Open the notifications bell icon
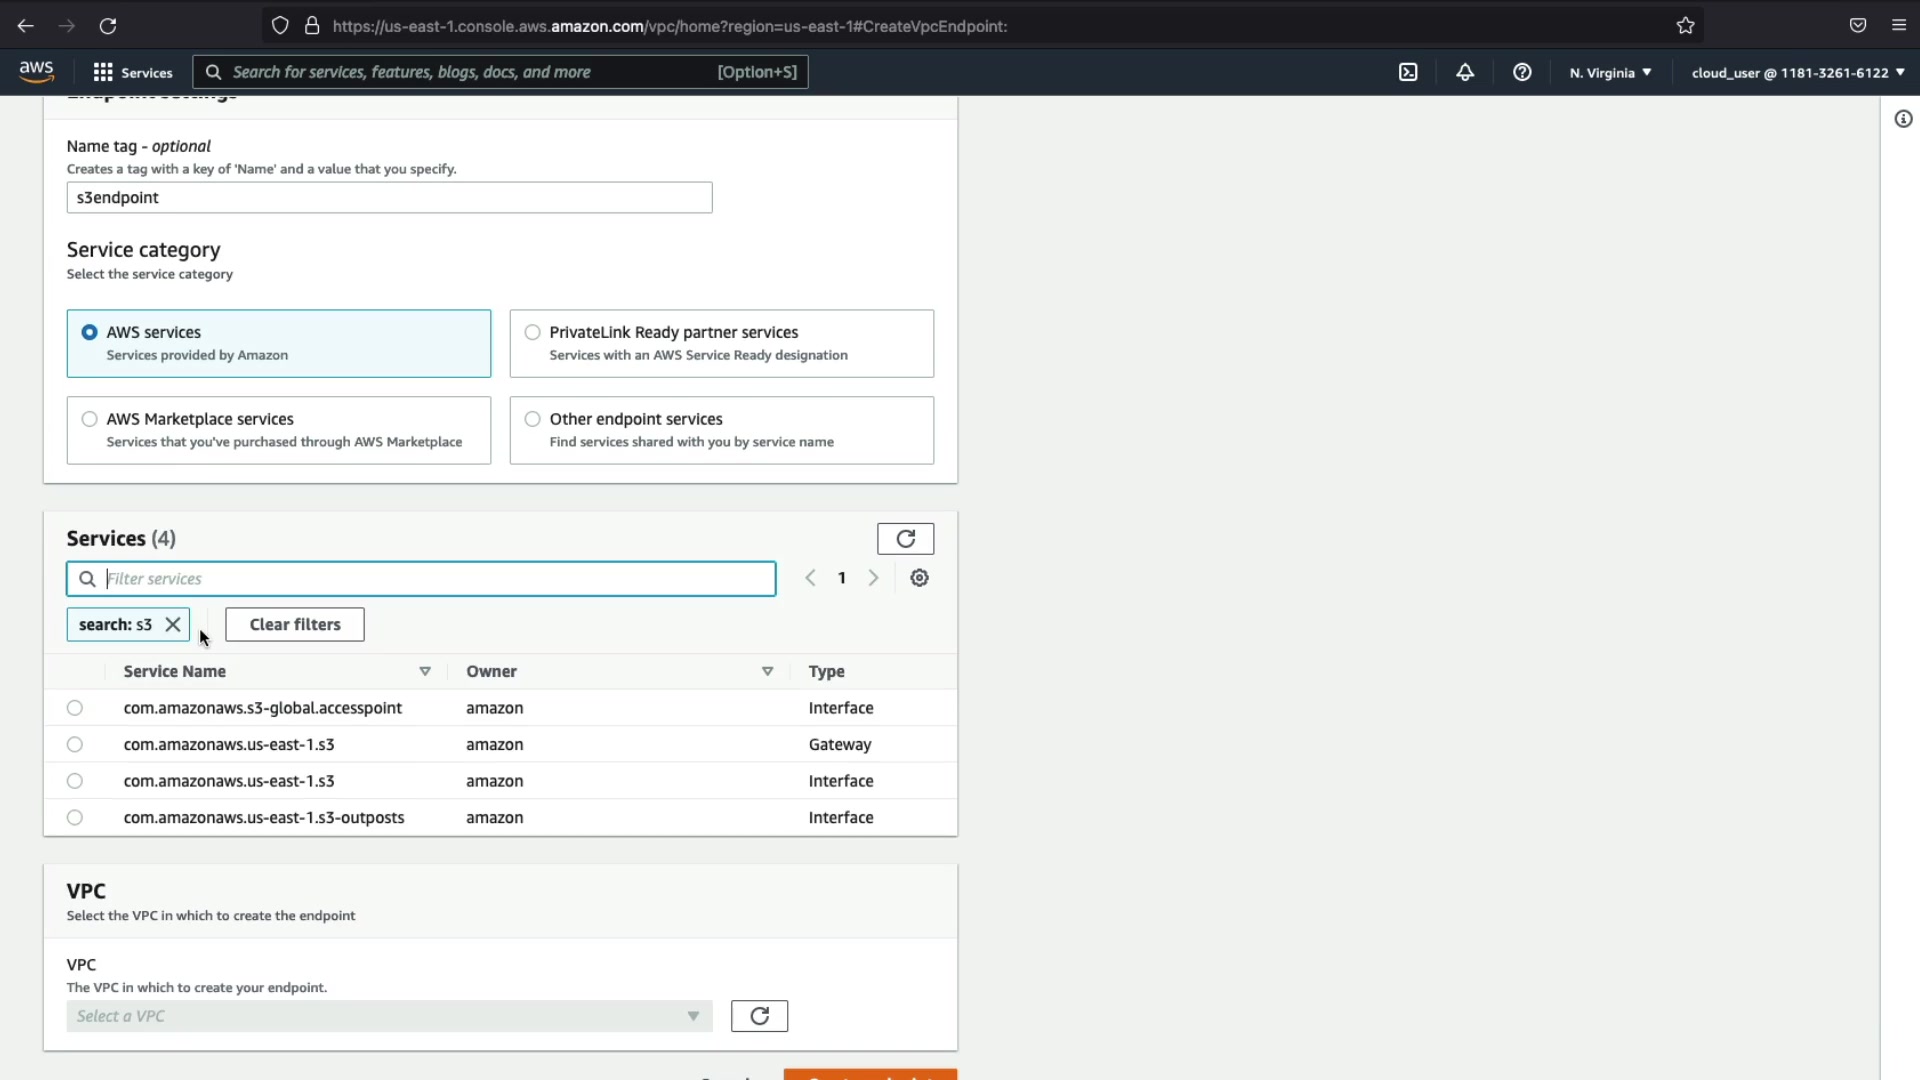Image resolution: width=1920 pixels, height=1080 pixels. (1465, 72)
